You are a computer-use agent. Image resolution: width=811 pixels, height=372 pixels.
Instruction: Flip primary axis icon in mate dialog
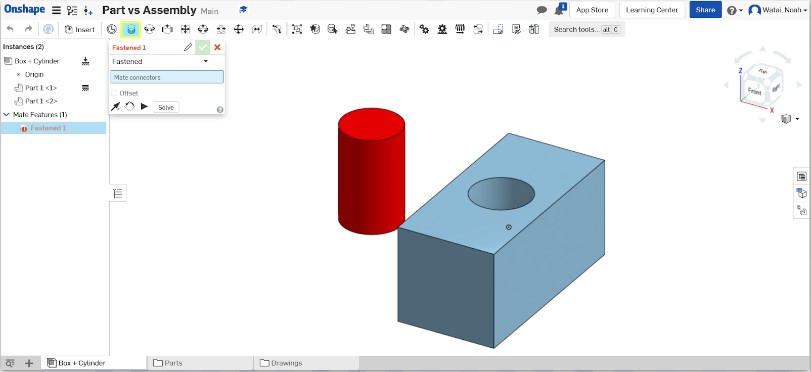116,107
